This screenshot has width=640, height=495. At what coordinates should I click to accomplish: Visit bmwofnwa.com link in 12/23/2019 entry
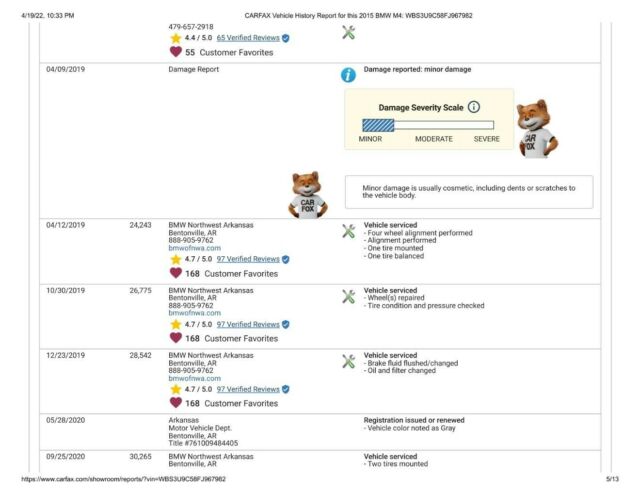pos(195,378)
